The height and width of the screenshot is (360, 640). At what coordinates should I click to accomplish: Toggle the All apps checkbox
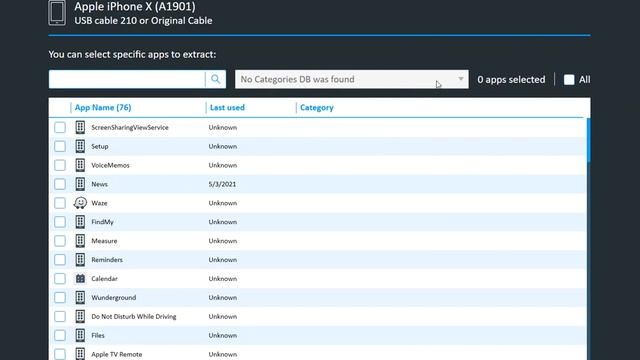(569, 80)
